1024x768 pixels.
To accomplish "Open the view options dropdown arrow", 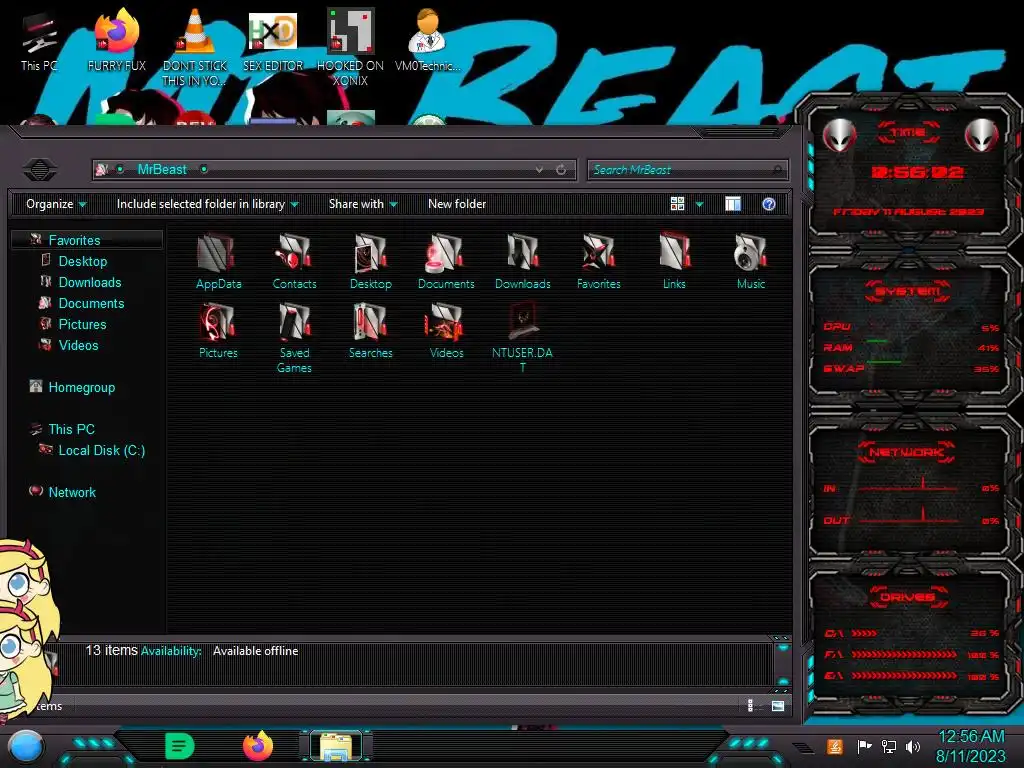I will click(x=699, y=204).
